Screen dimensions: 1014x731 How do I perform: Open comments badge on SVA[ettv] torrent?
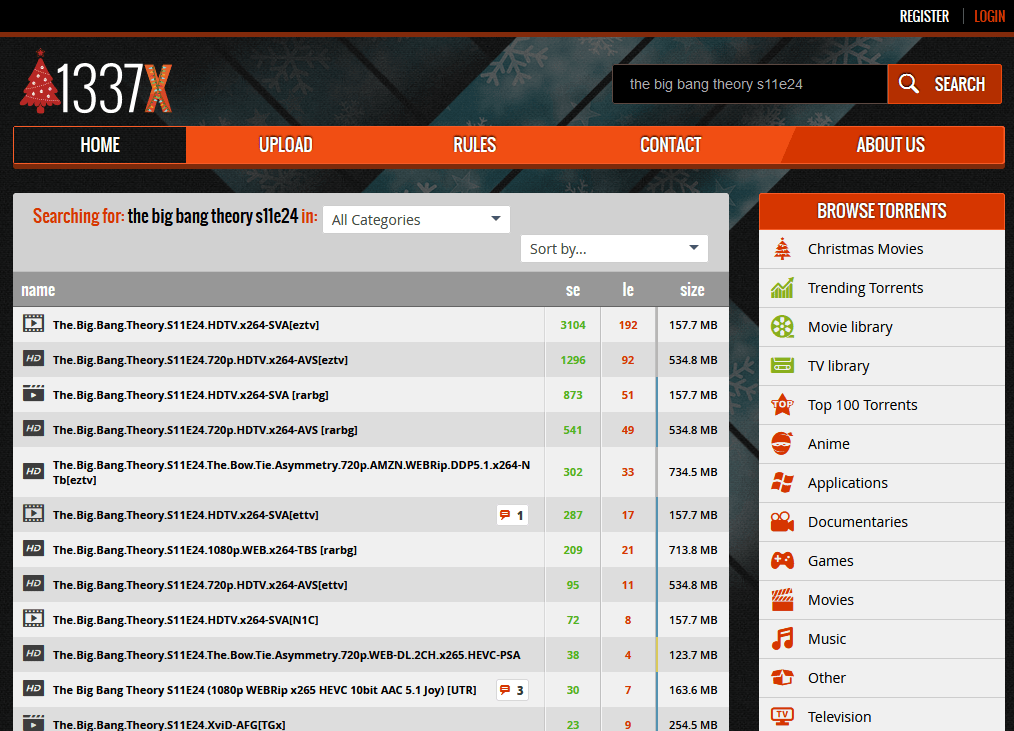[x=512, y=515]
